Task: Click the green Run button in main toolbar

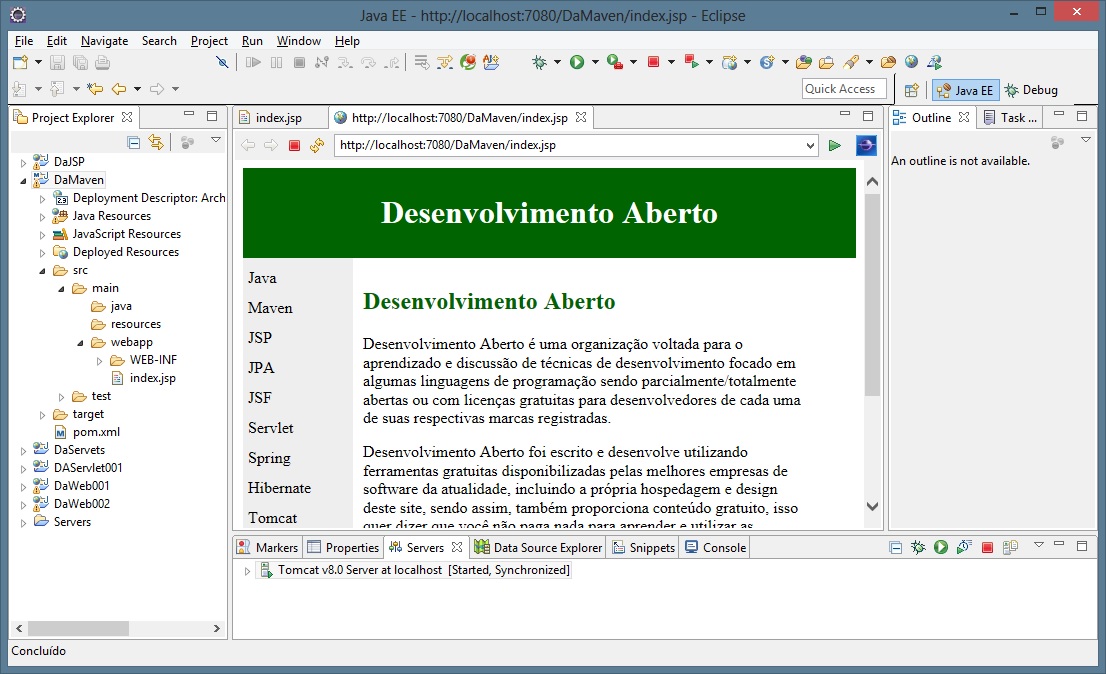Action: 577,62
